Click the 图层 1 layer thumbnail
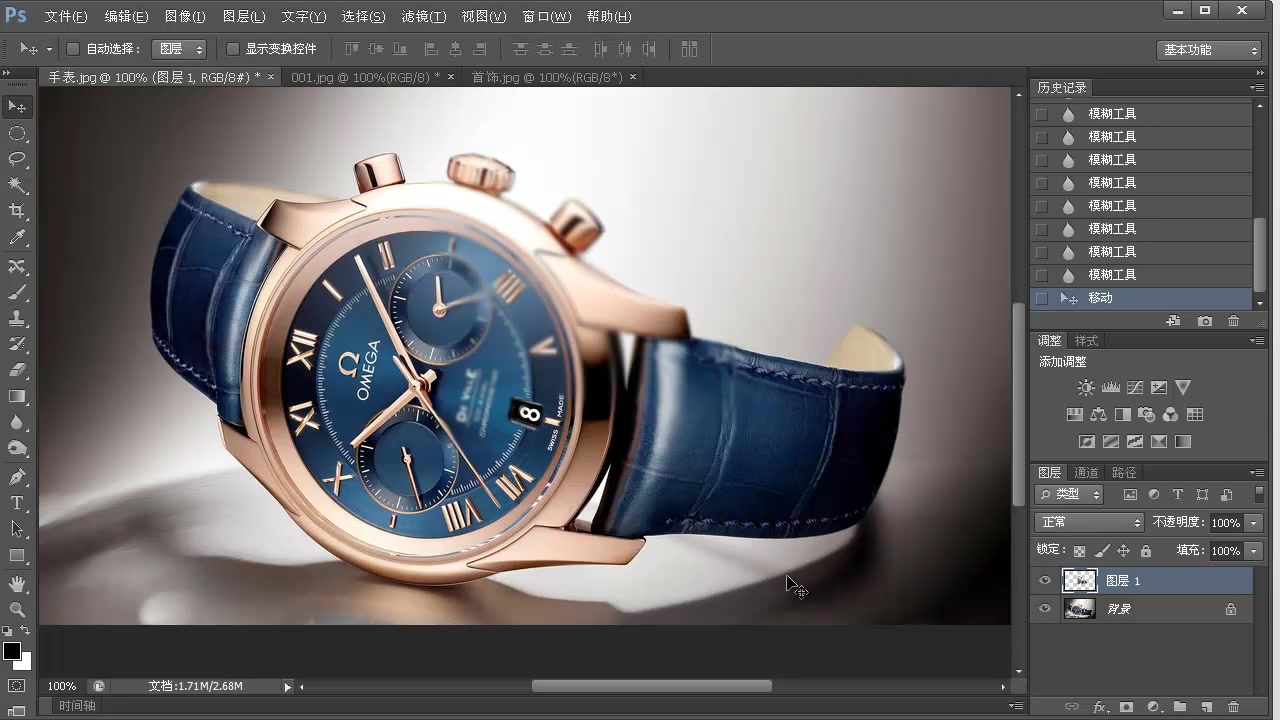 [x=1080, y=580]
